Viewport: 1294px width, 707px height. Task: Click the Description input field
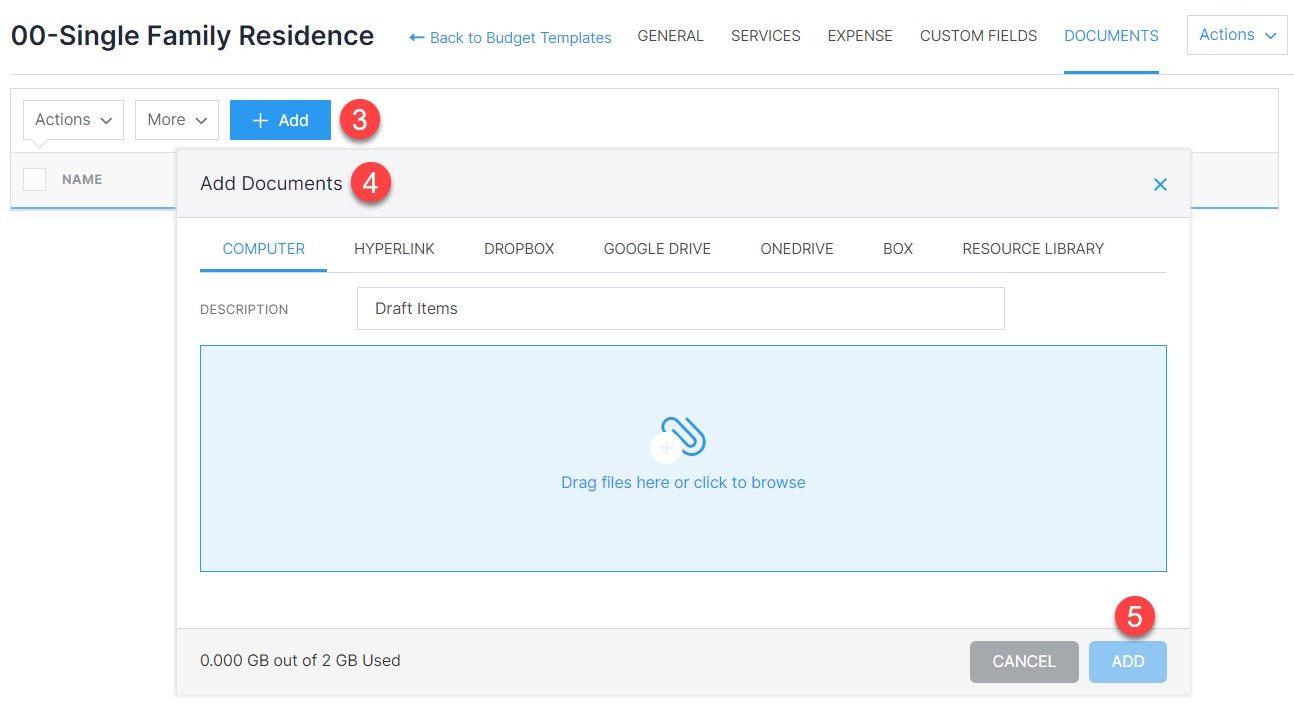[x=681, y=309]
